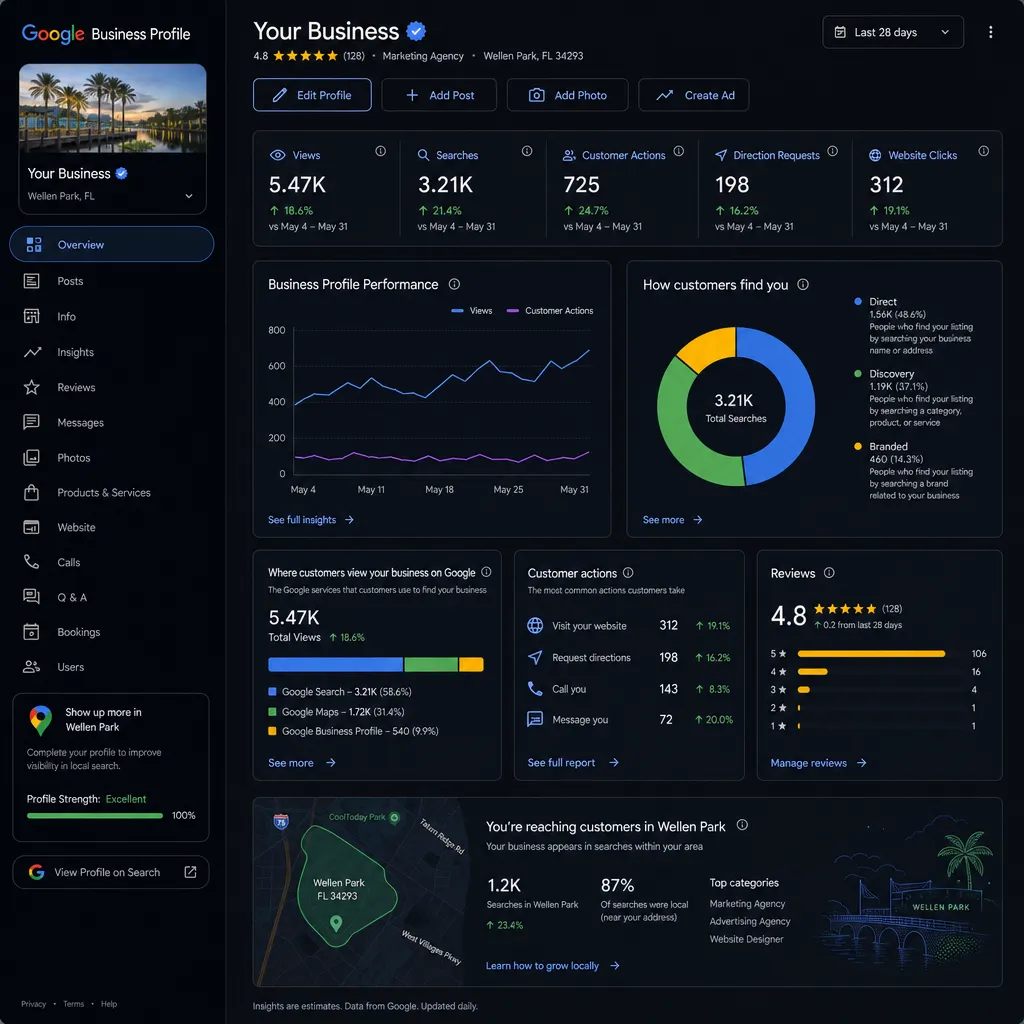Click the info icon on the Views card

click(380, 152)
